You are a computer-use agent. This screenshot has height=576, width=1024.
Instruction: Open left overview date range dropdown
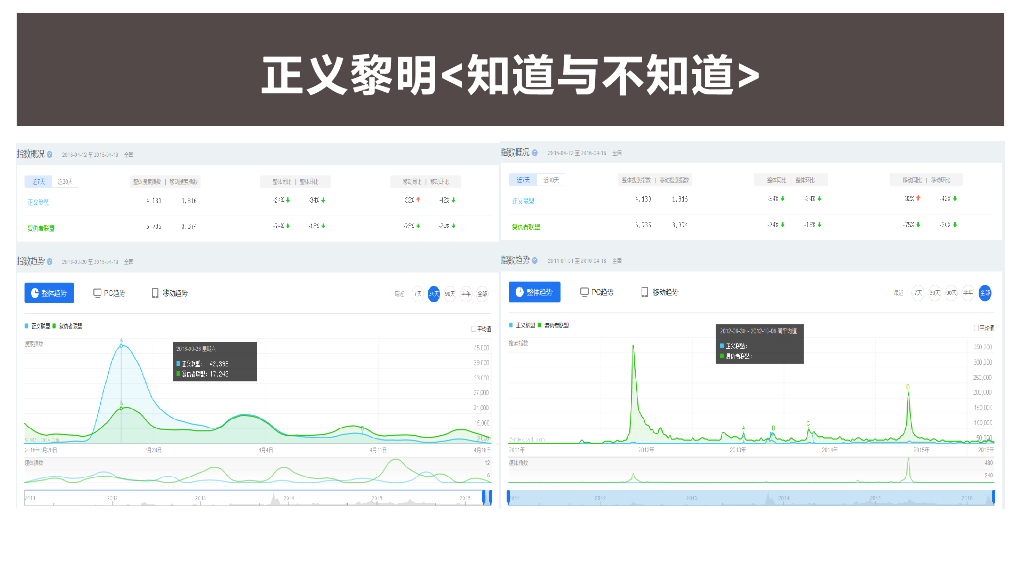click(90, 155)
